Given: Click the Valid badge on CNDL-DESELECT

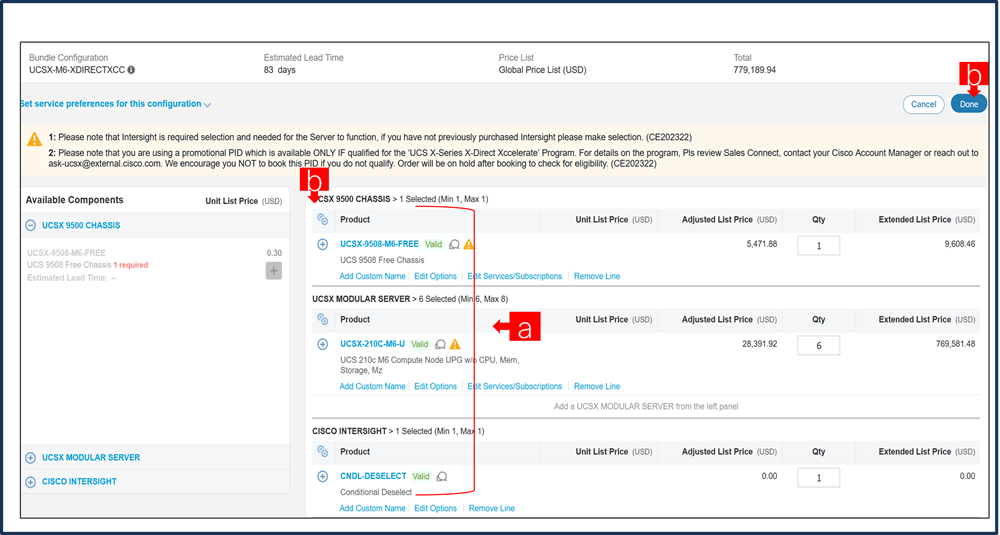Looking at the screenshot, I should [421, 476].
